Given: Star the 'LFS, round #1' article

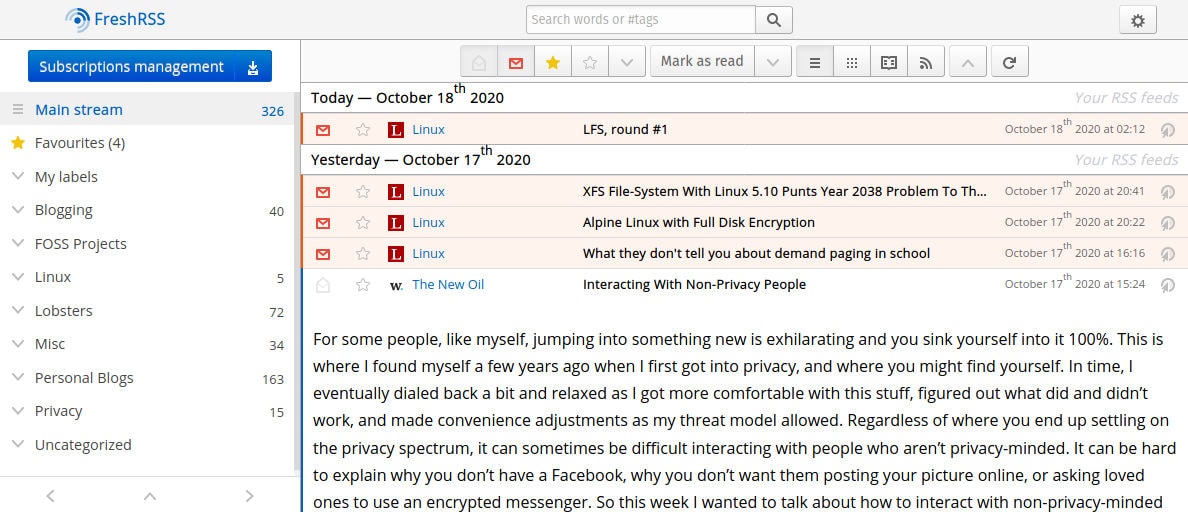Looking at the screenshot, I should pyautogui.click(x=363, y=130).
